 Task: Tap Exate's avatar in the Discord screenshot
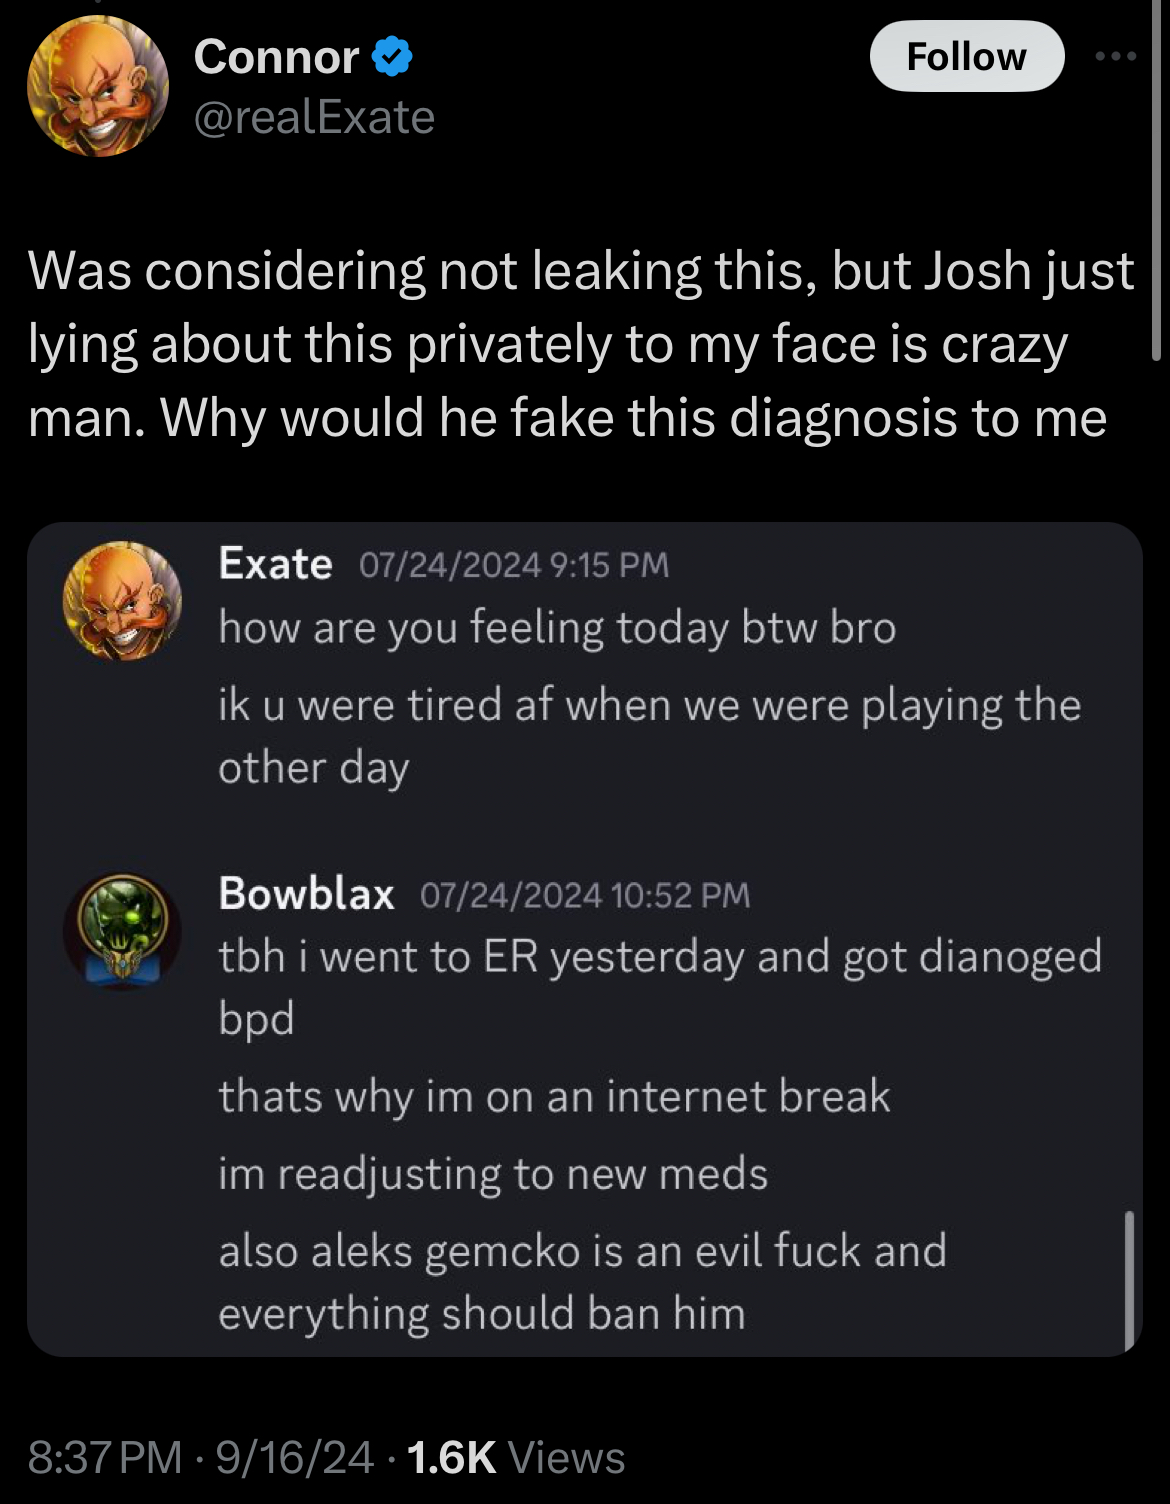click(x=122, y=600)
